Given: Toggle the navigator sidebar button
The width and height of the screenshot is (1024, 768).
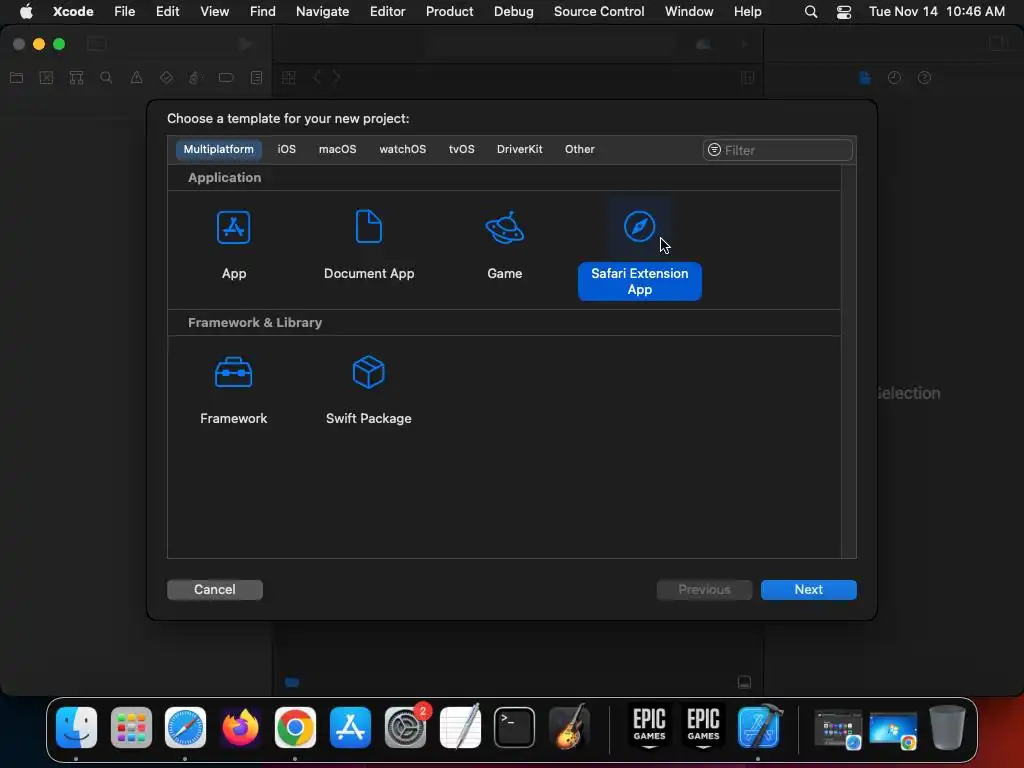Looking at the screenshot, I should point(97,44).
